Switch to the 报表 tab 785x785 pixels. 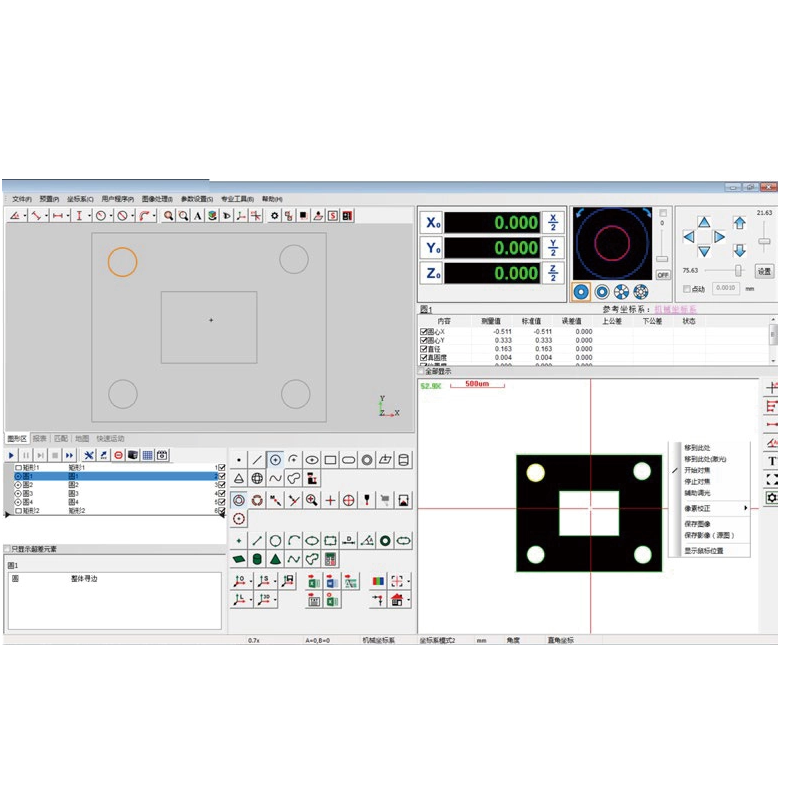coord(40,438)
